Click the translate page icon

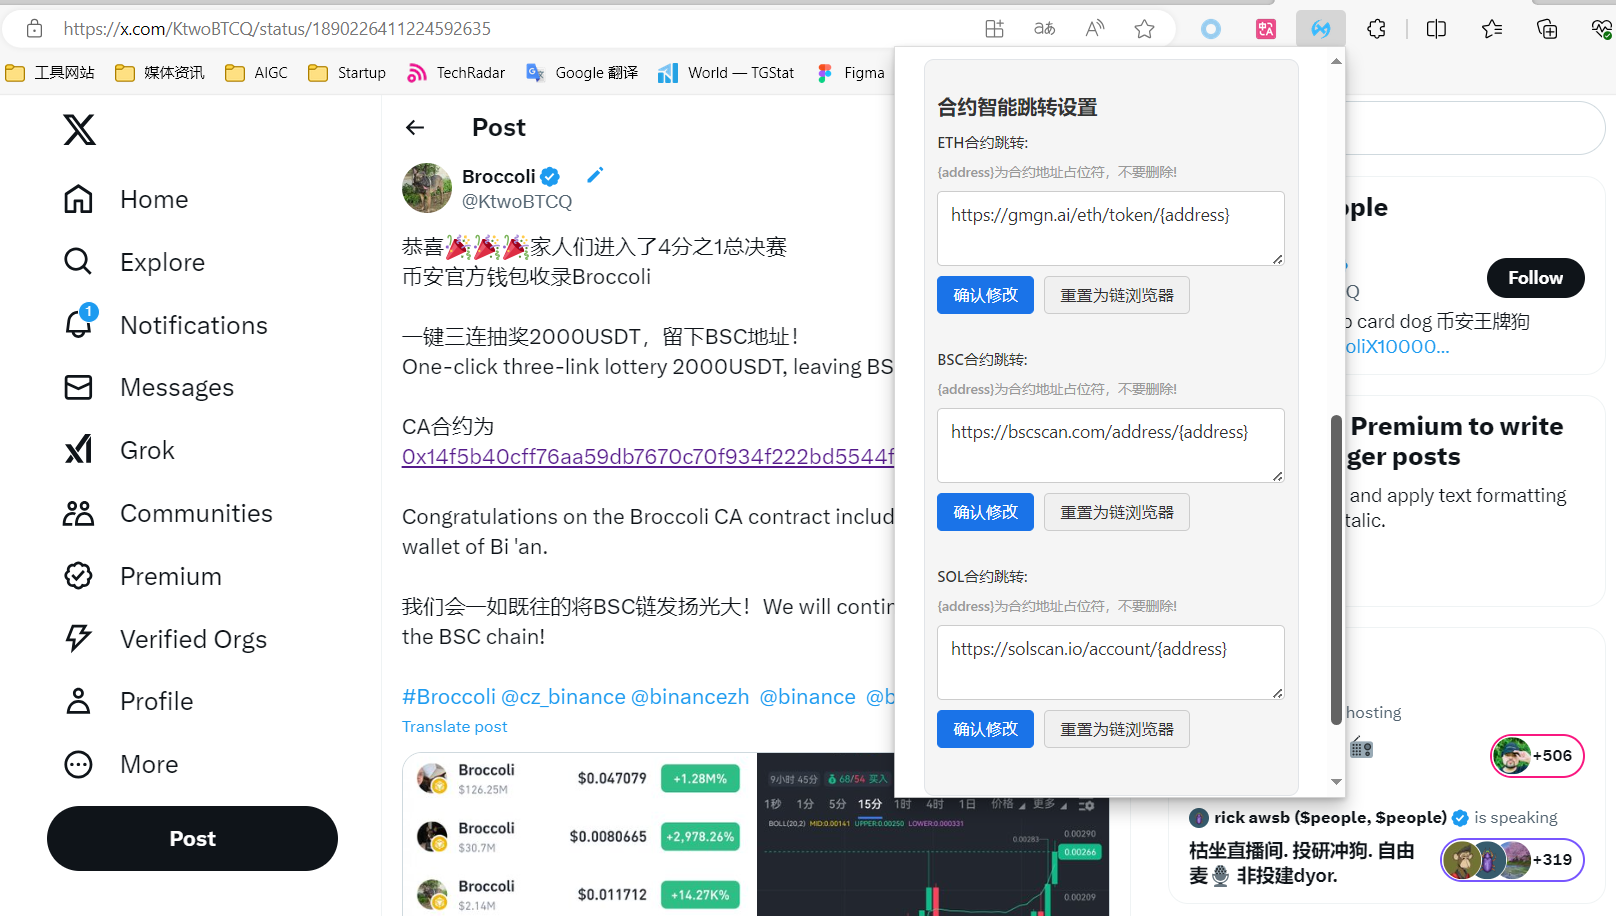pyautogui.click(x=1044, y=29)
